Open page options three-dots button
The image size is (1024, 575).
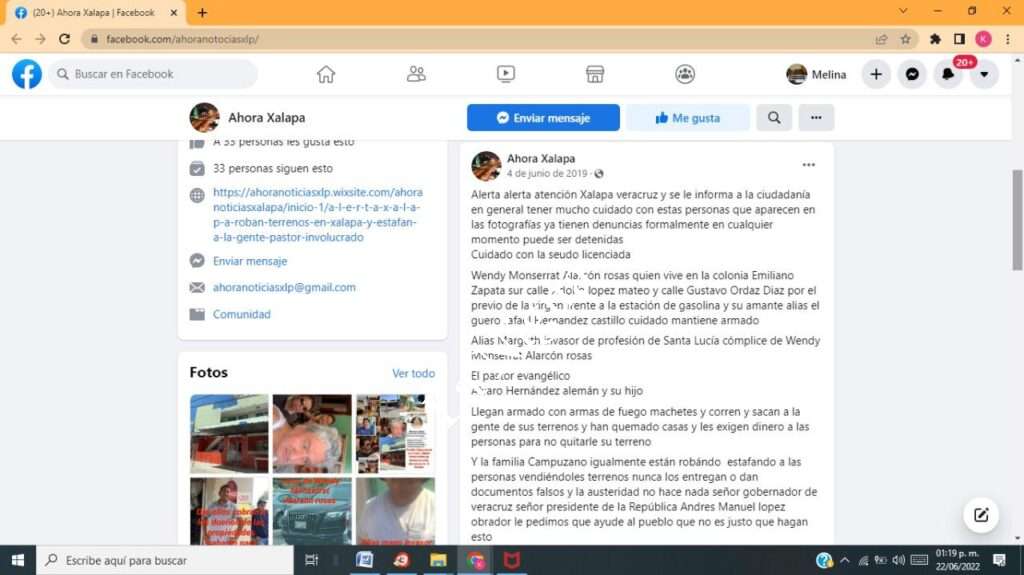816,118
